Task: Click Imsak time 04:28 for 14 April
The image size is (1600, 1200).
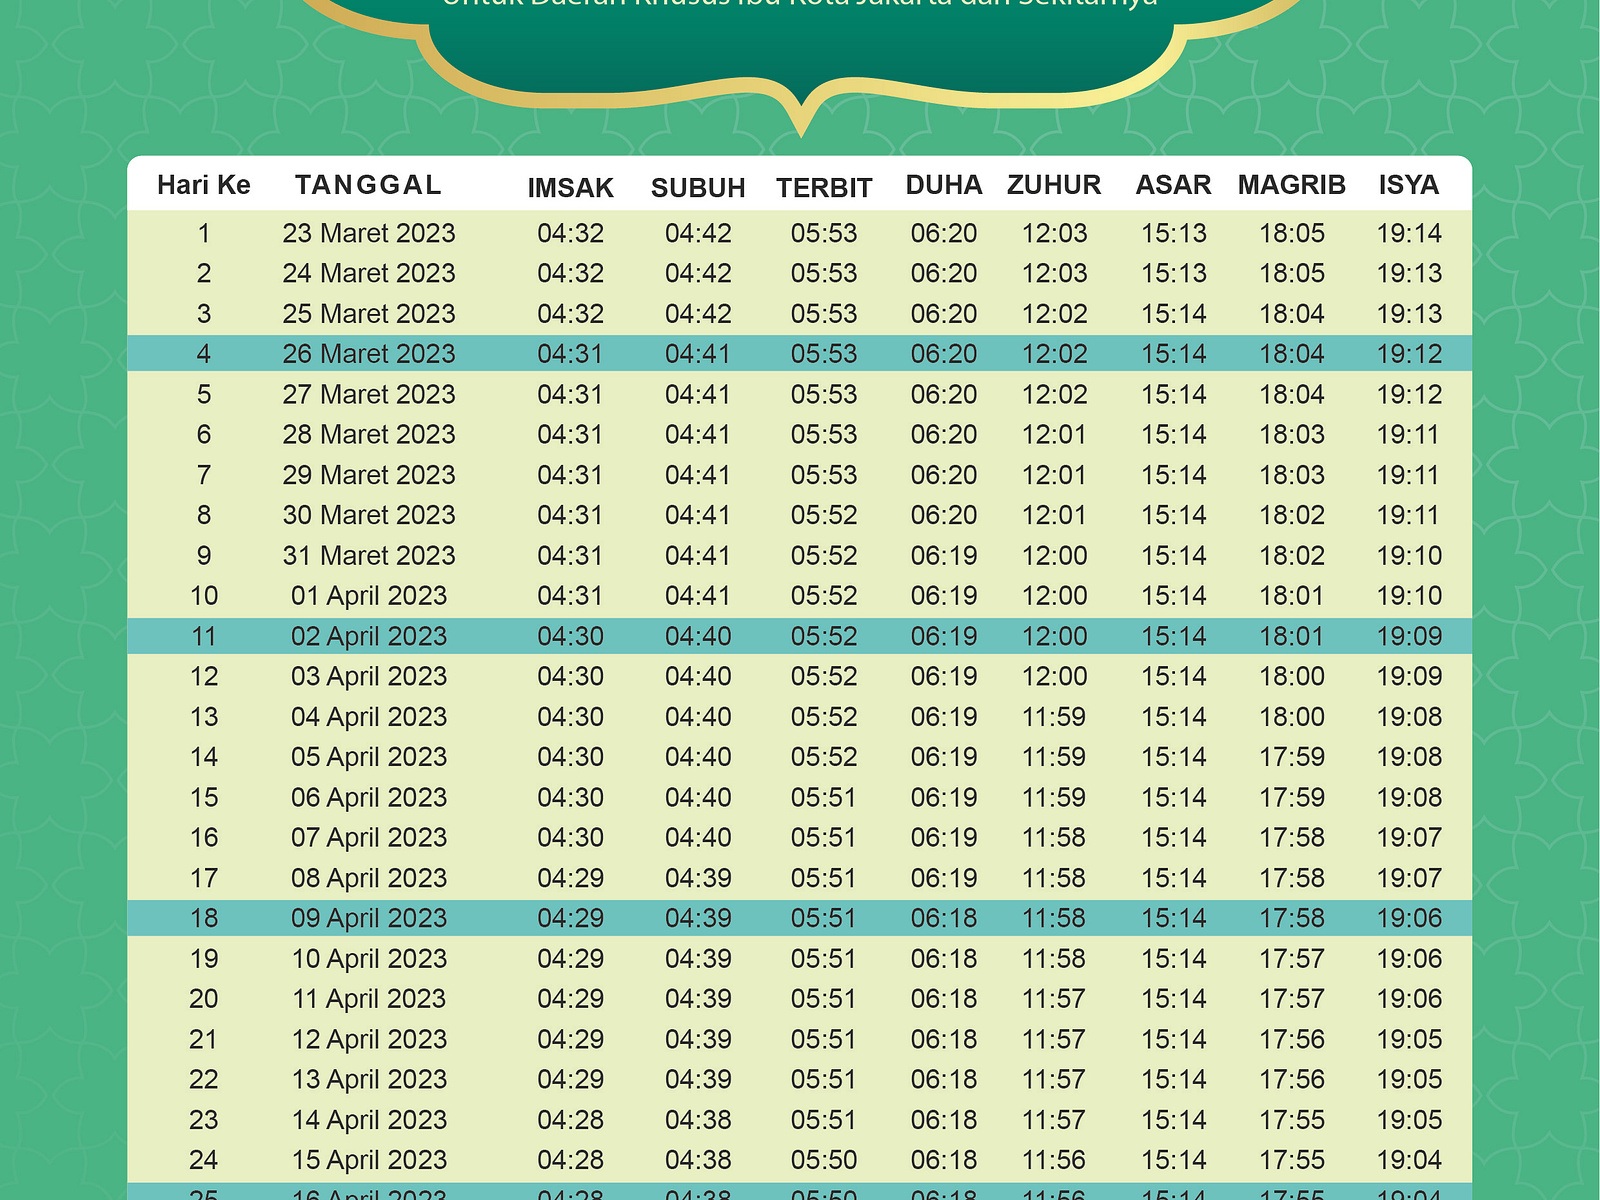Action: (570, 1120)
